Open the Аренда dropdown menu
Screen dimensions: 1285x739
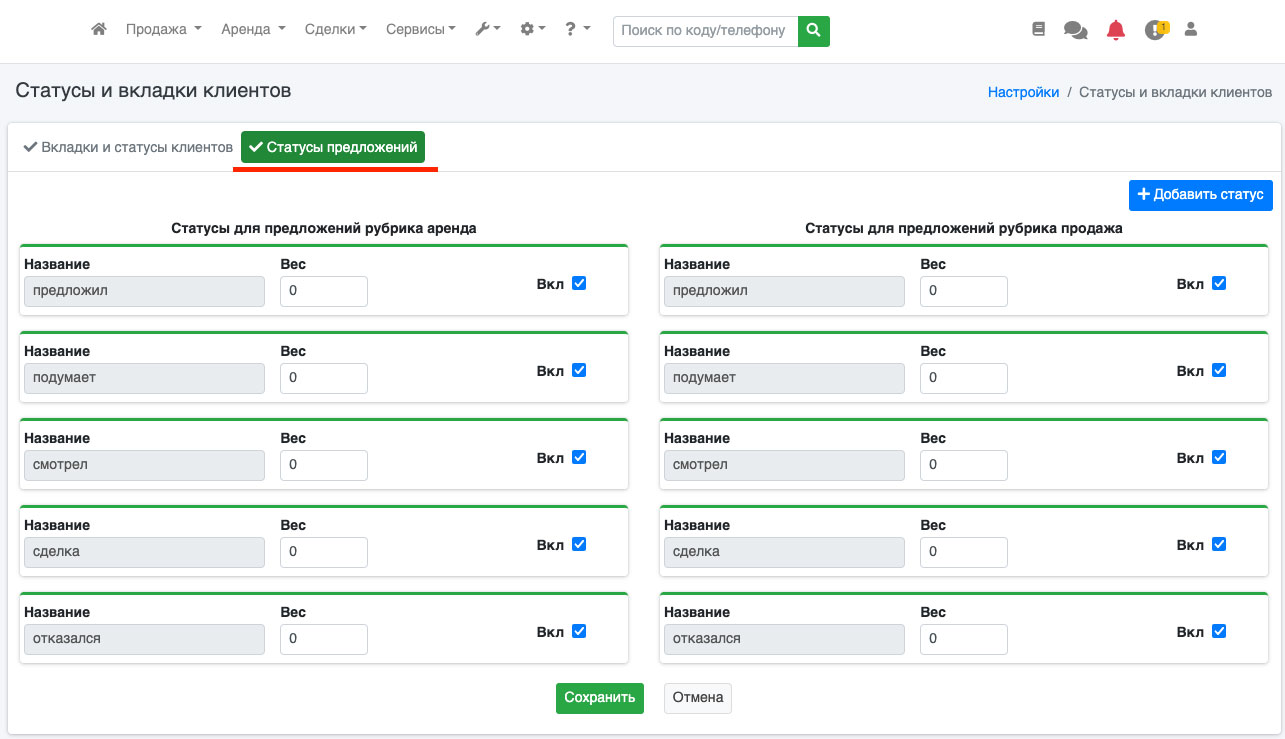point(253,30)
